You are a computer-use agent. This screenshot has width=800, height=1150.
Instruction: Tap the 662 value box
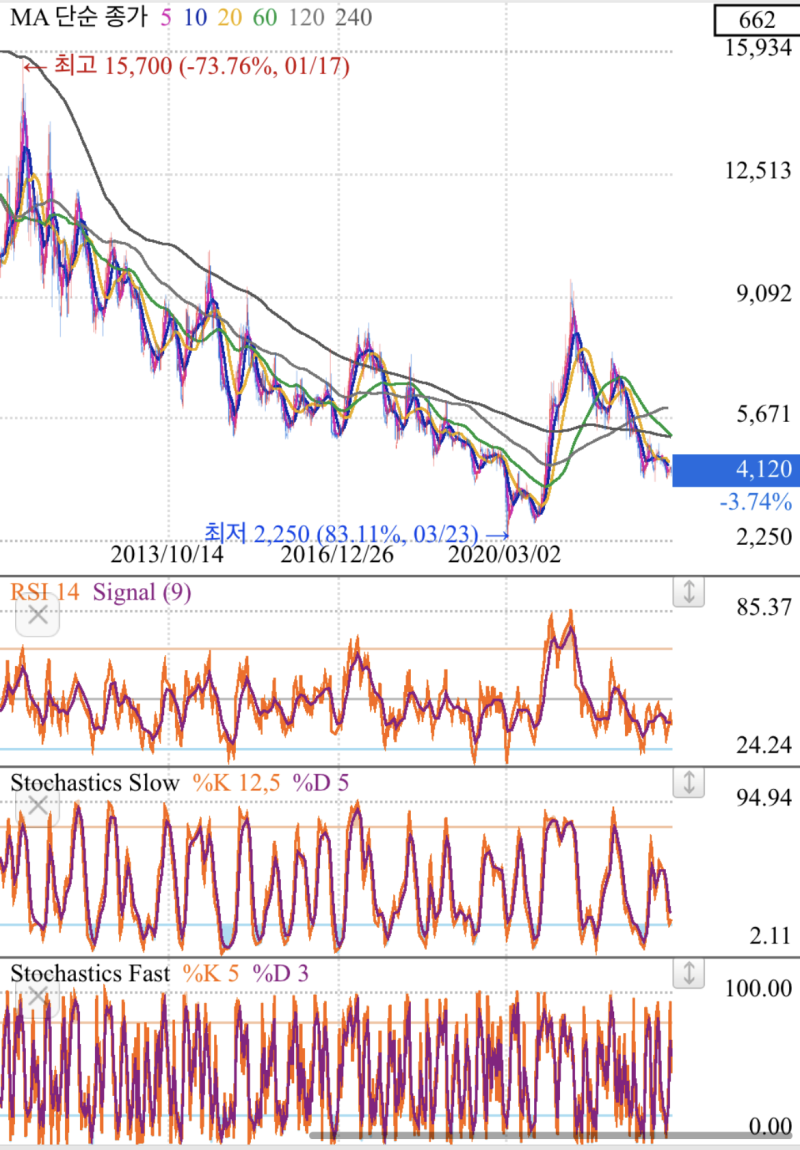pos(757,20)
